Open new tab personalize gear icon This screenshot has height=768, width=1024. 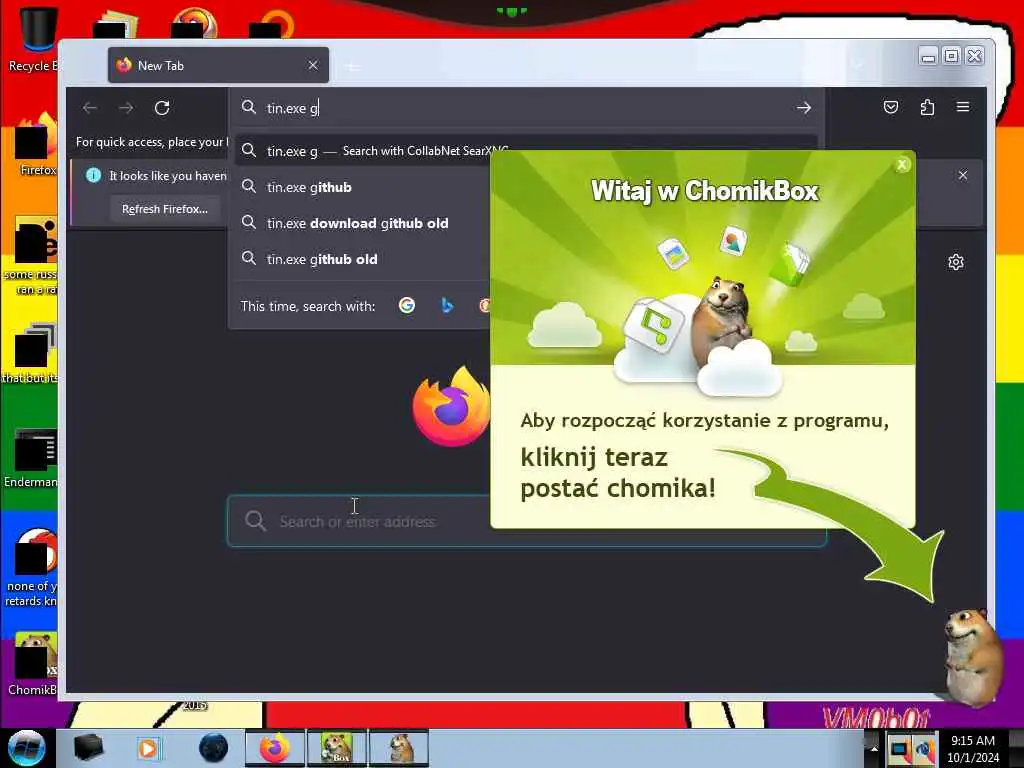[956, 263]
